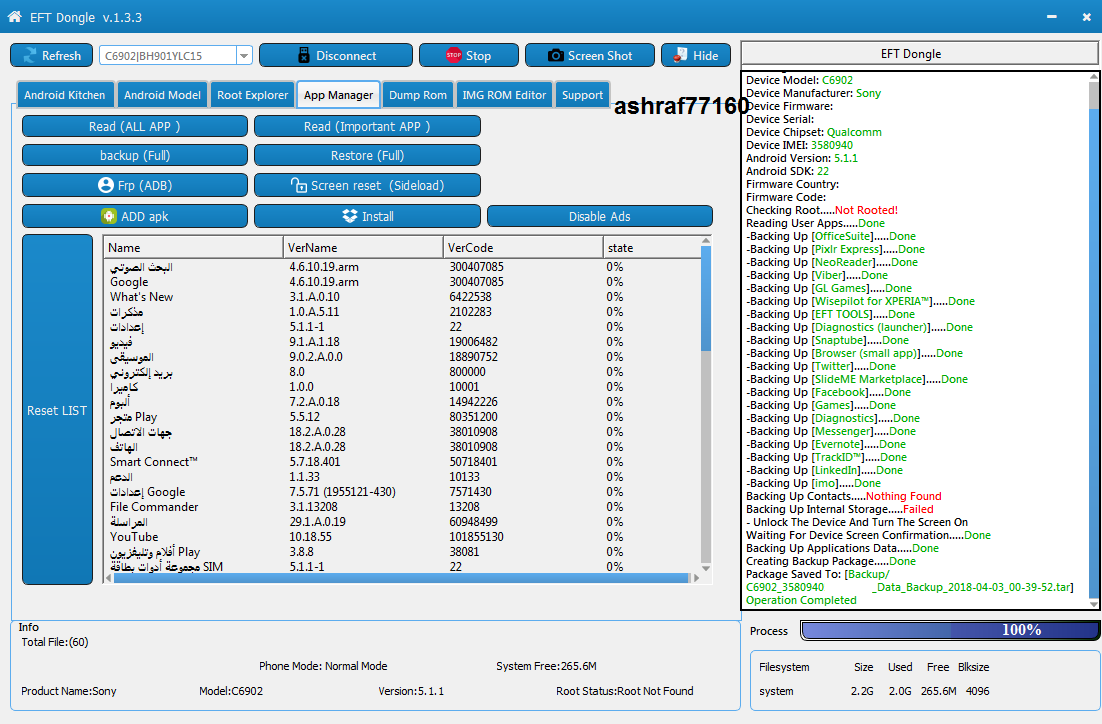The height and width of the screenshot is (724, 1102).
Task: Click version name 7.5.71 (1955121-430) cell
Action: coord(342,492)
